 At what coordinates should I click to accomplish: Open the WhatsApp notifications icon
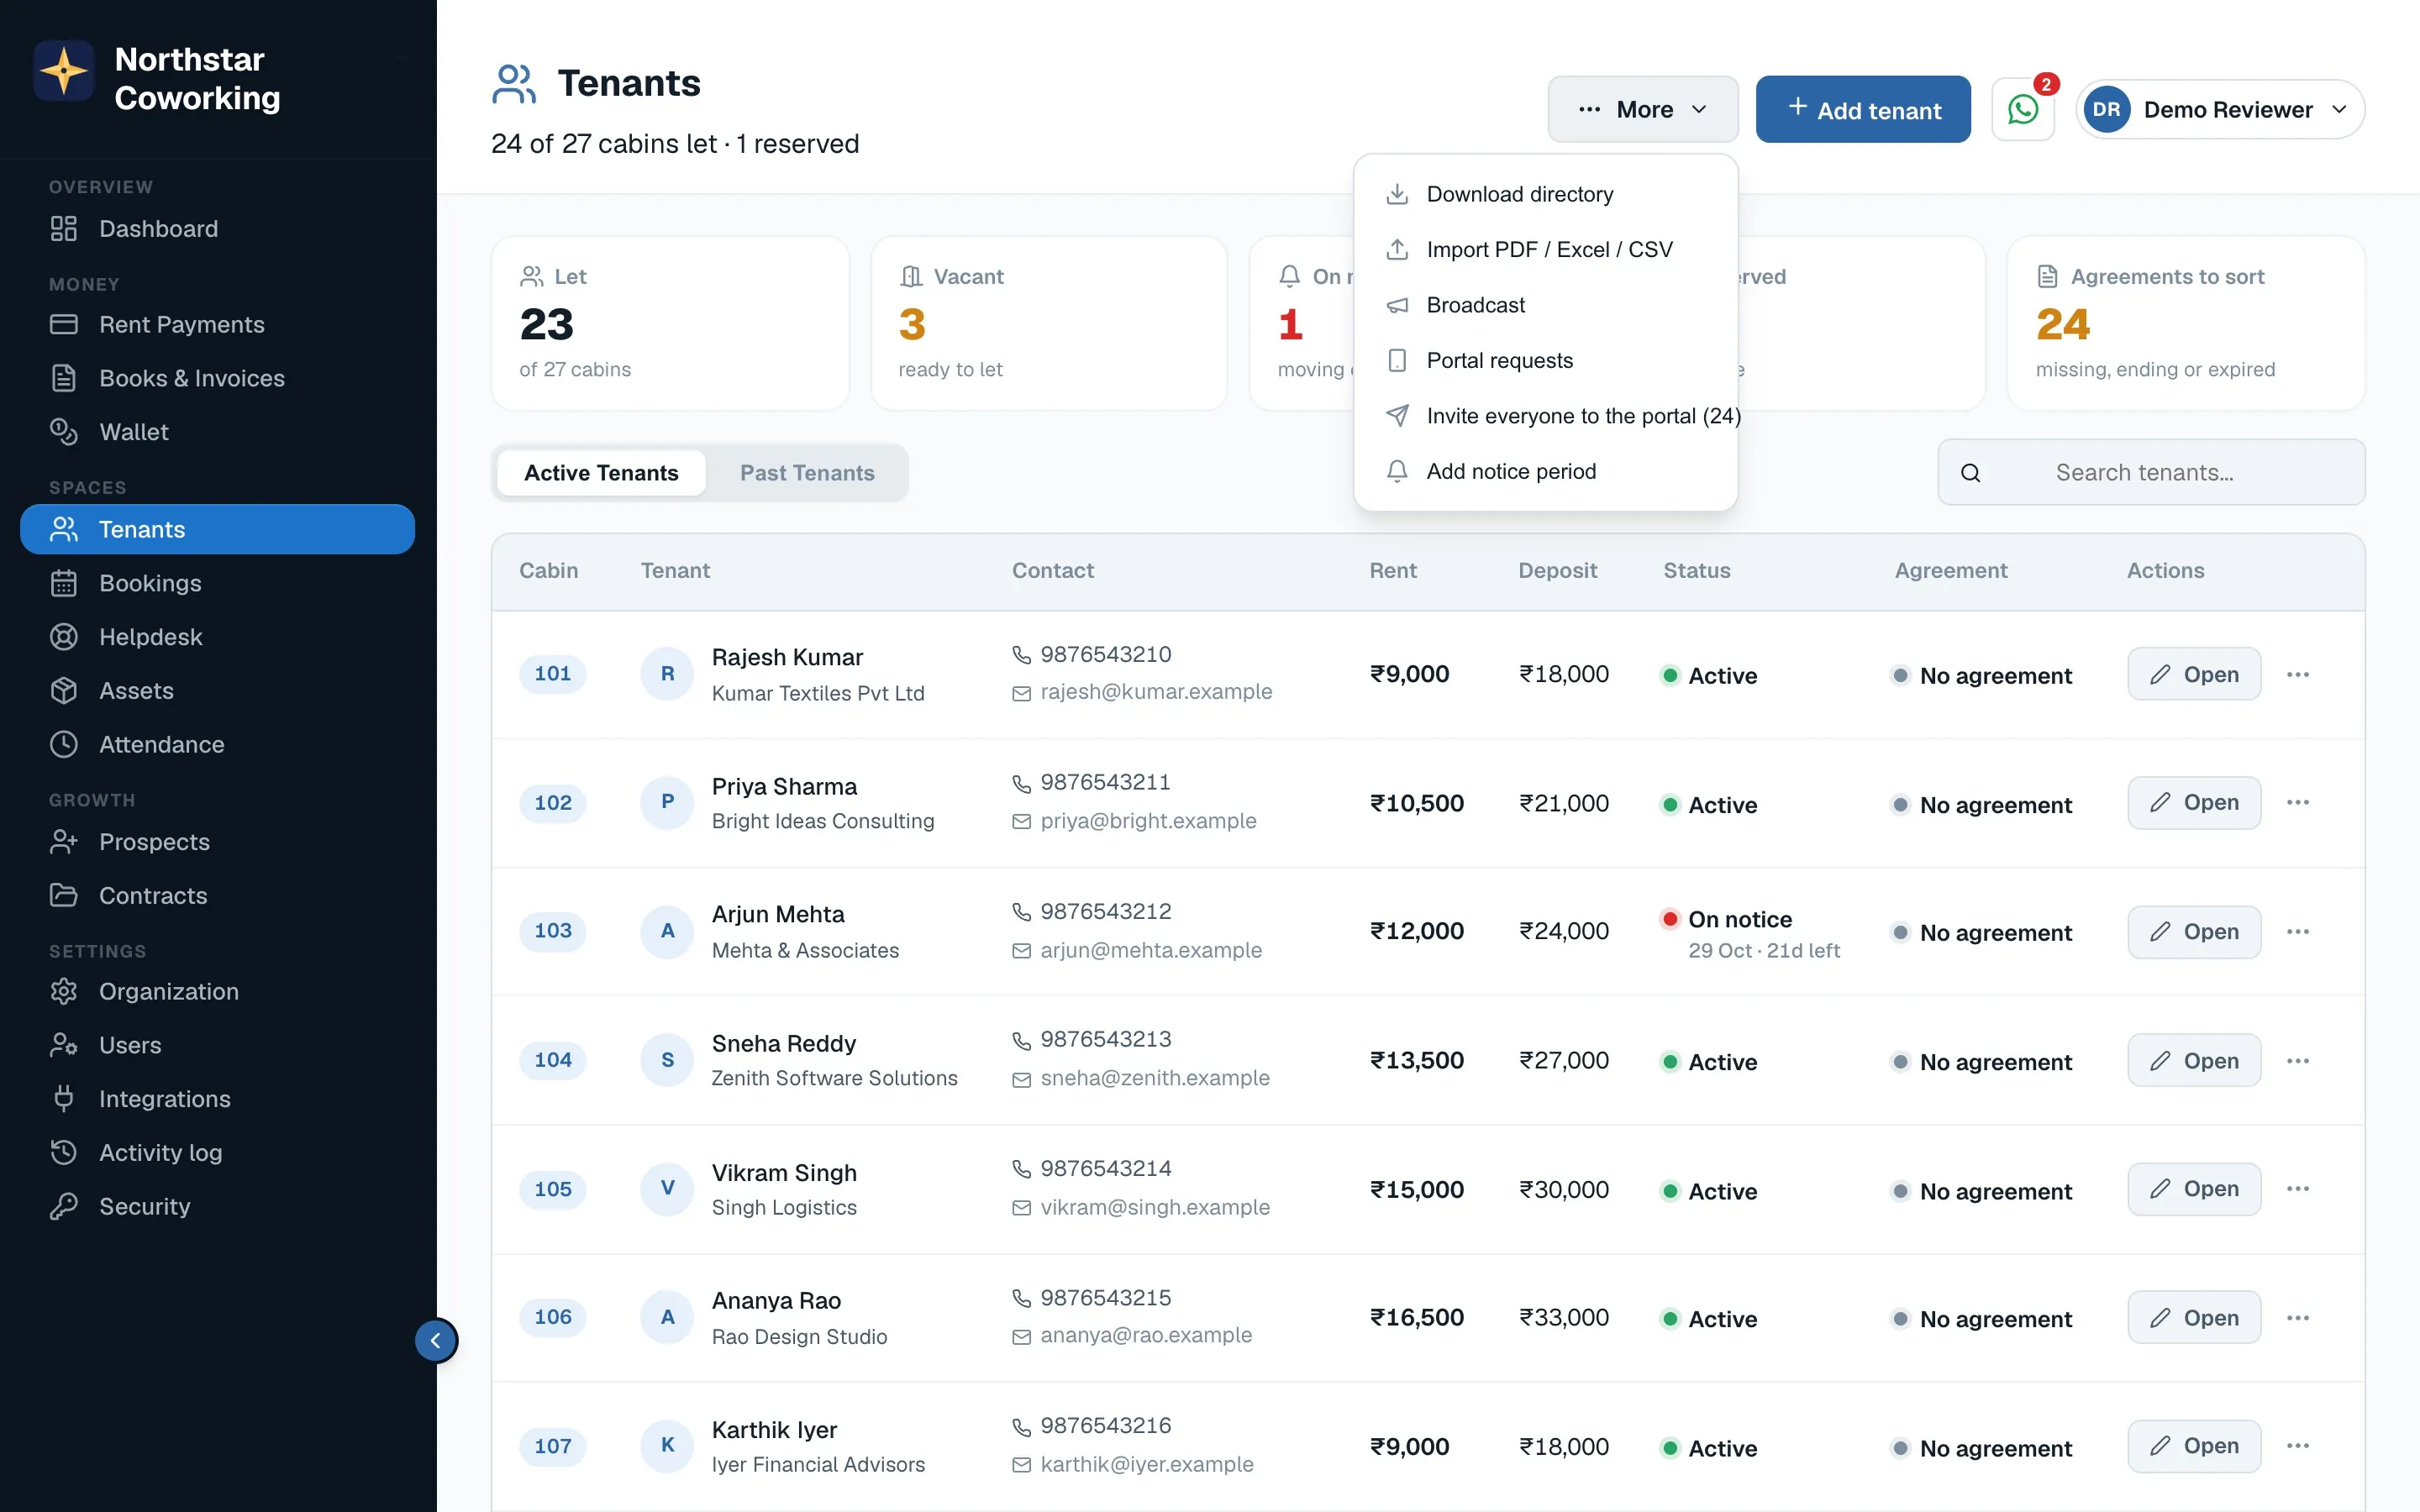tap(2022, 109)
